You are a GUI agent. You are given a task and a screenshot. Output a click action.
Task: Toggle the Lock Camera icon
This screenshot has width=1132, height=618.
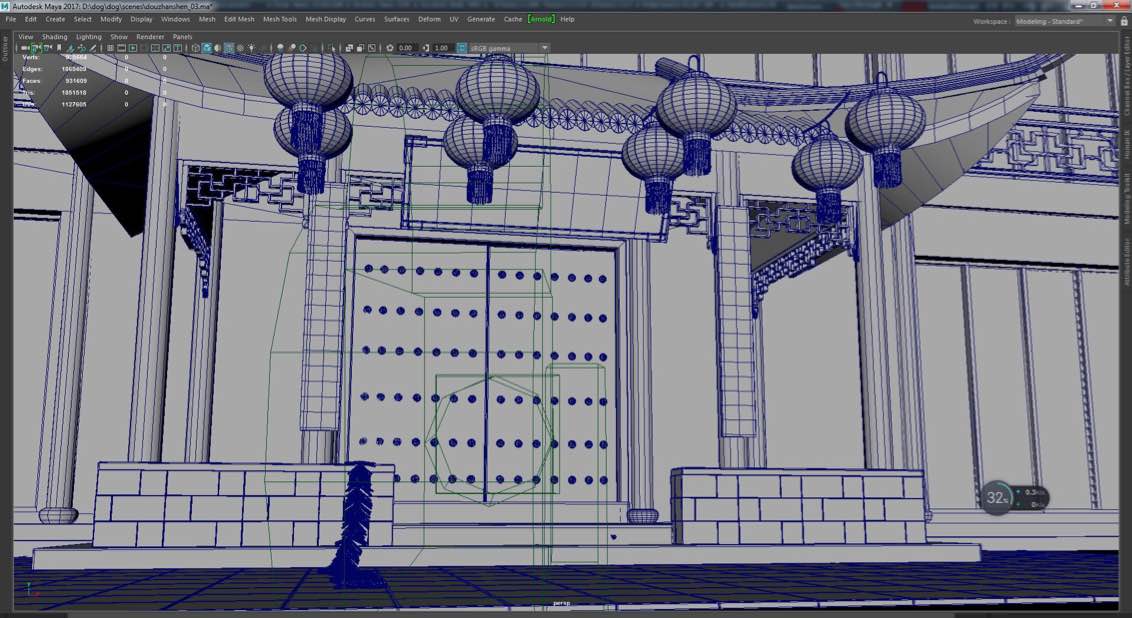coord(34,48)
